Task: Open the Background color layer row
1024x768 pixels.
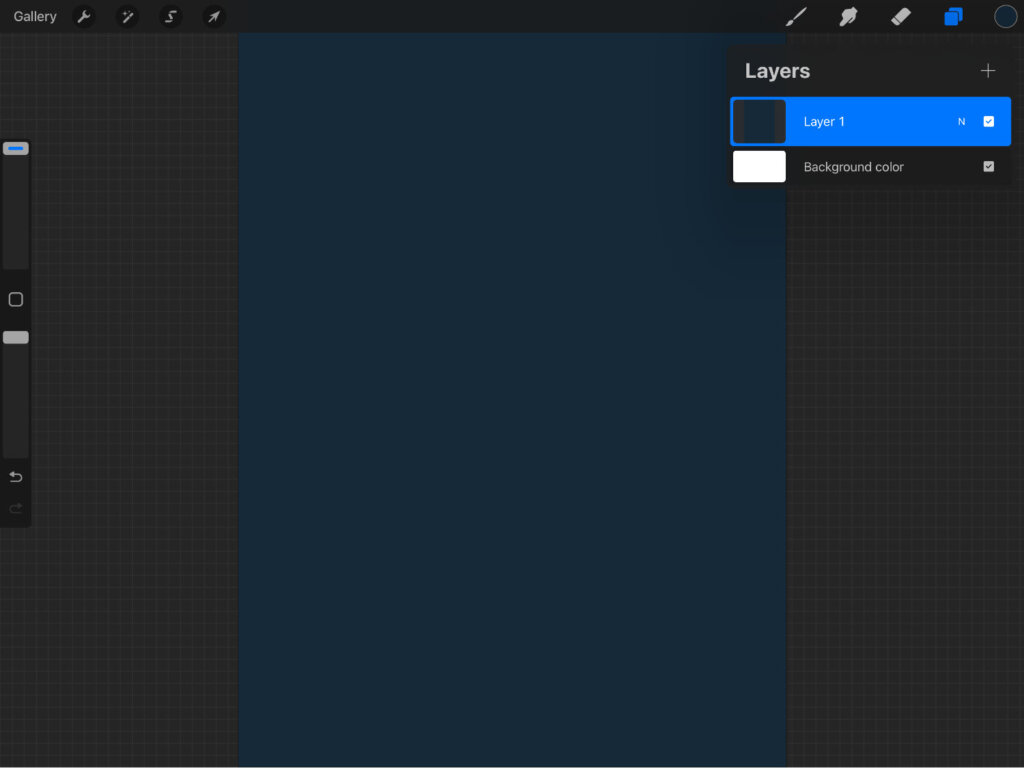Action: [870, 167]
